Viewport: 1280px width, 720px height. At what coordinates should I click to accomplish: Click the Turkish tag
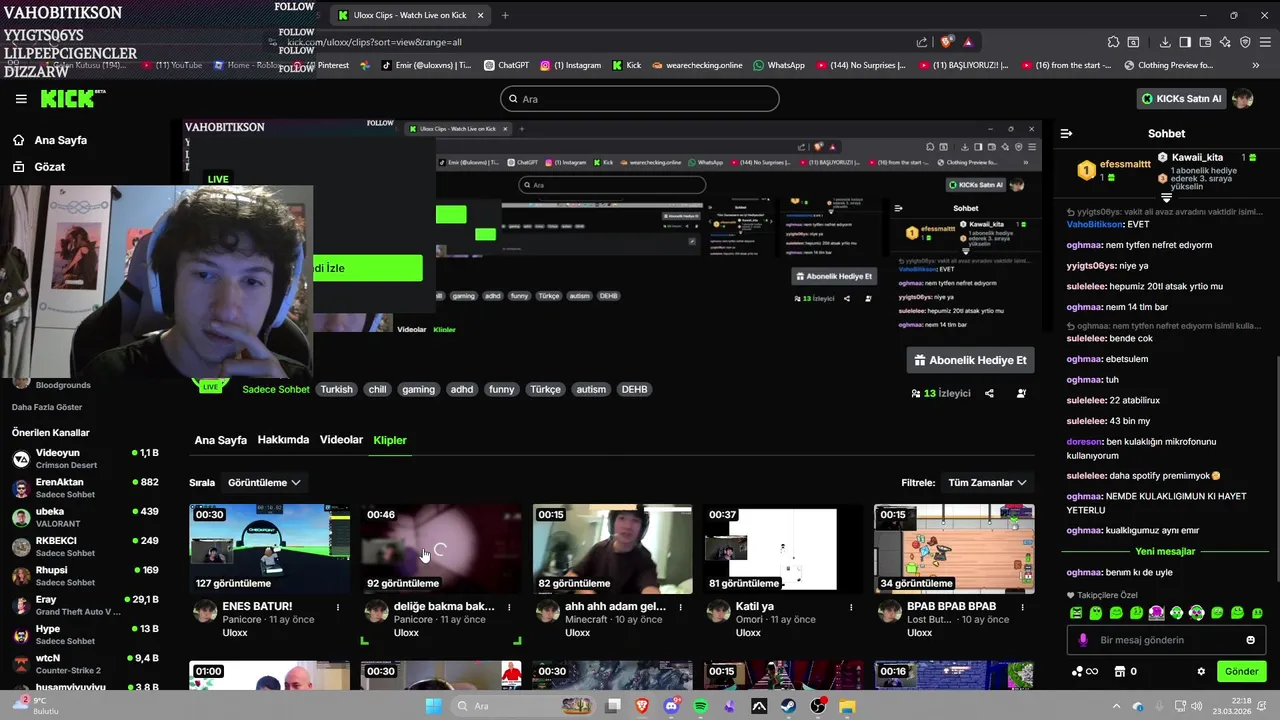(336, 389)
